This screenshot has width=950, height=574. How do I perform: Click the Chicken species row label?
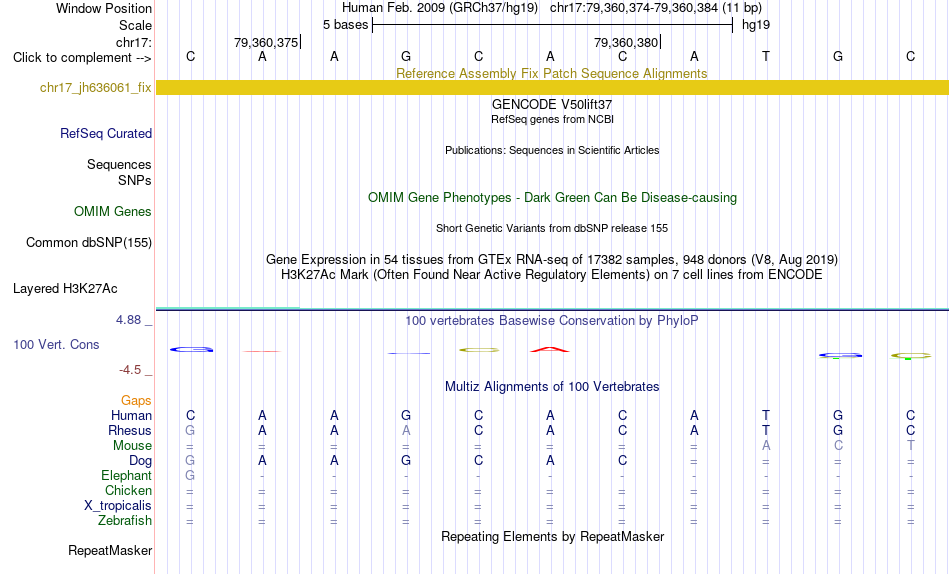[128, 490]
